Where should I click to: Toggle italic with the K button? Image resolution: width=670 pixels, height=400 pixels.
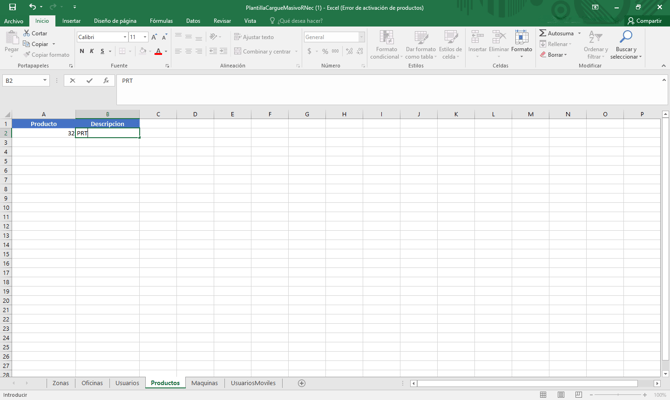pos(92,51)
